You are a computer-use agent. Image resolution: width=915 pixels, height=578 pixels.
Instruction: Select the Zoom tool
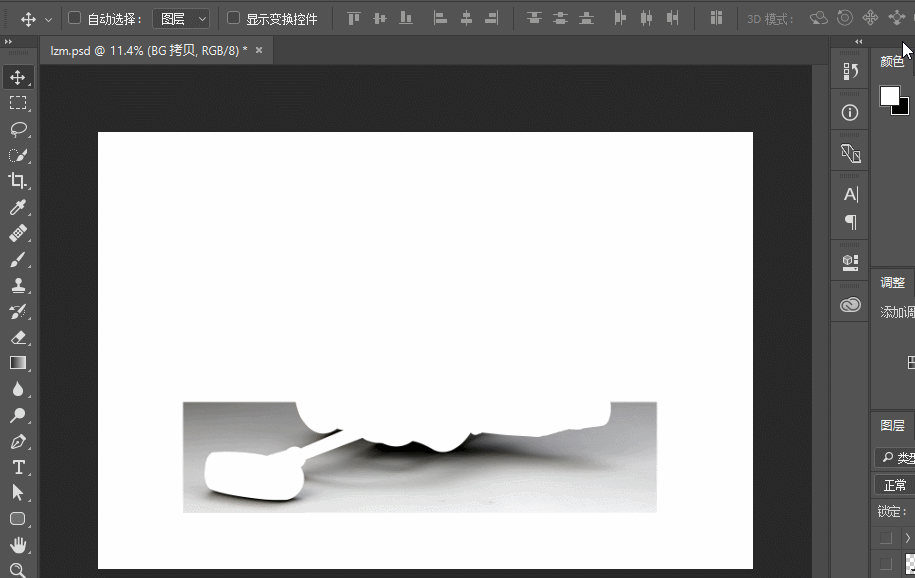[x=18, y=570]
